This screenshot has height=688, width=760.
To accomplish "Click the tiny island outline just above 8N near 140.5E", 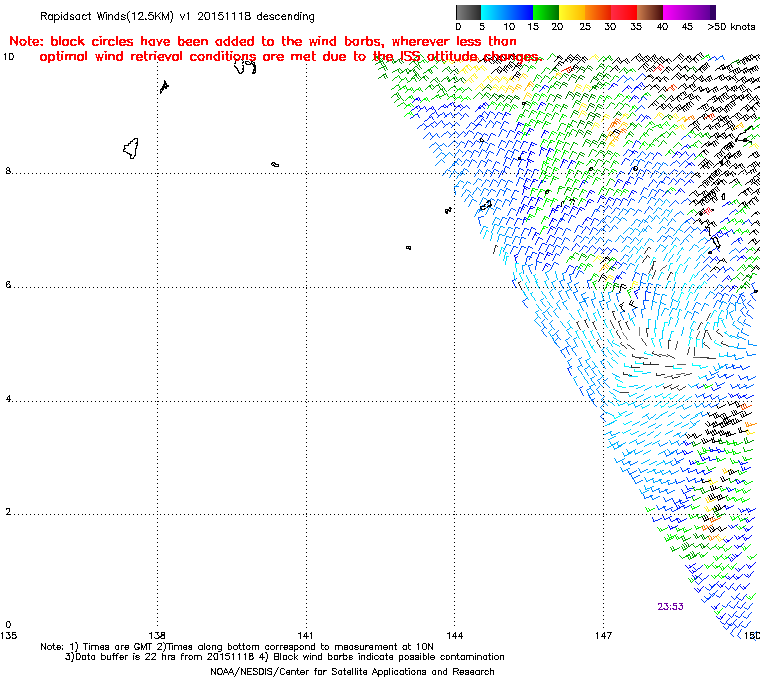I will pyautogui.click(x=275, y=165).
